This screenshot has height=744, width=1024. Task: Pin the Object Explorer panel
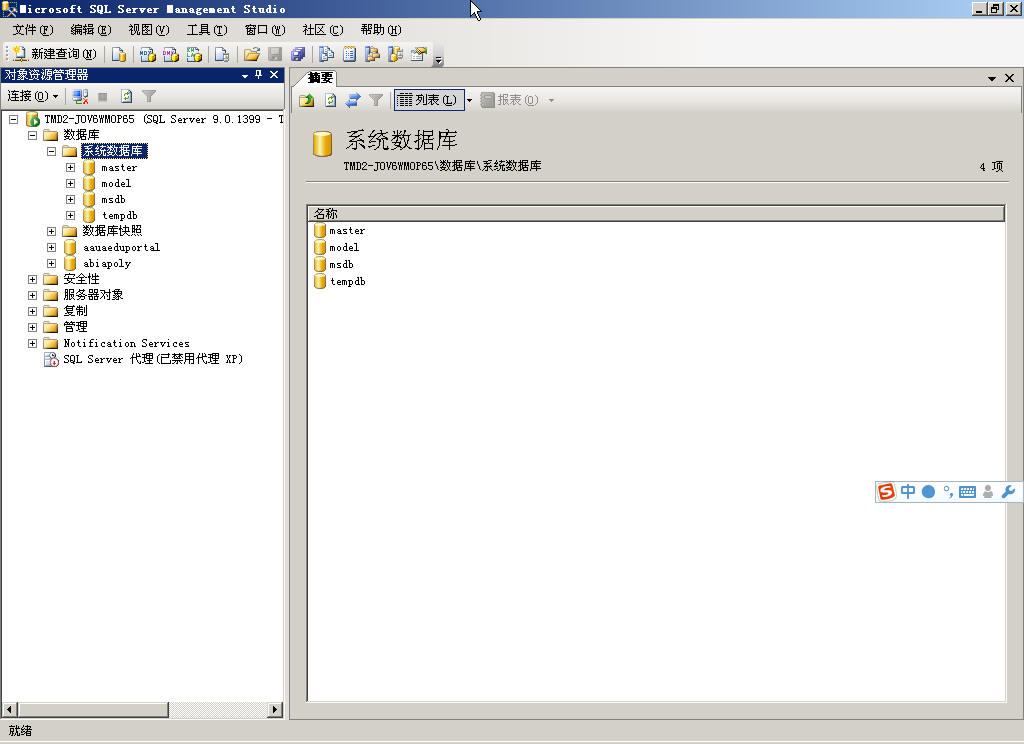[258, 74]
